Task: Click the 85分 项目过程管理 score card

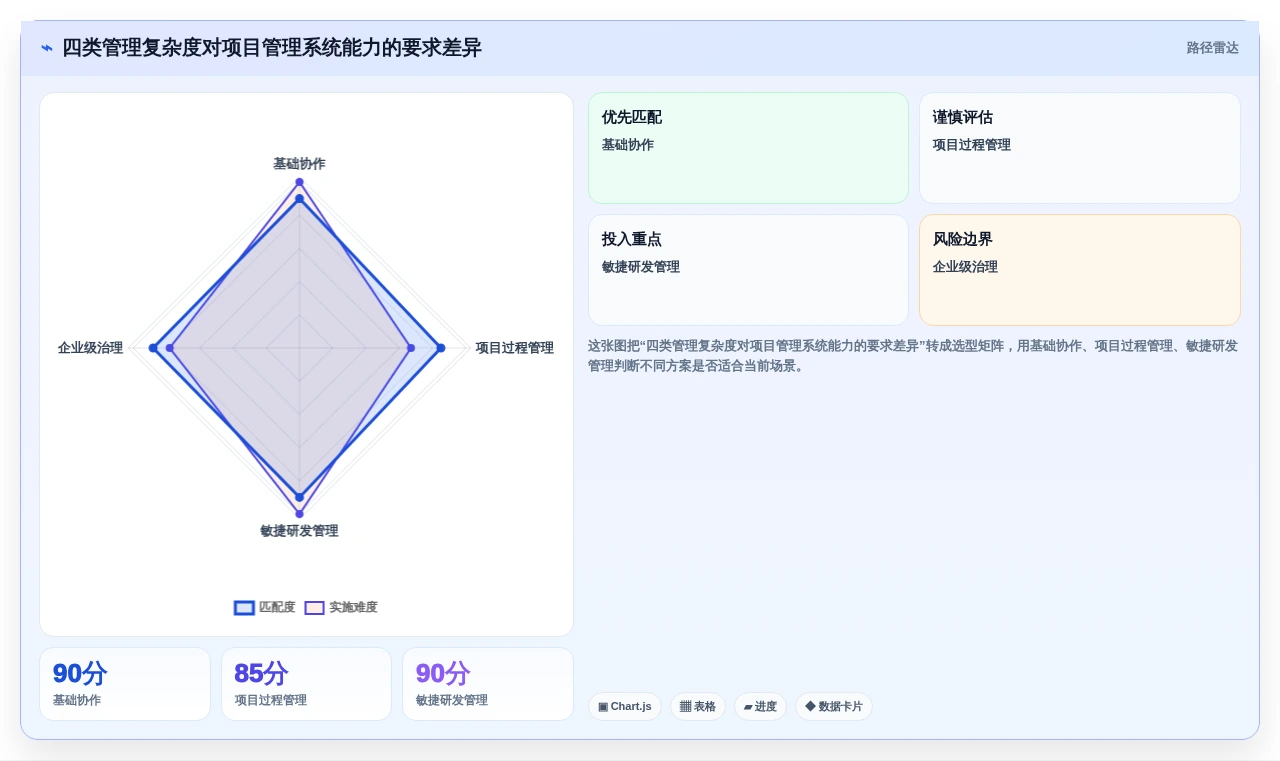Action: click(306, 684)
